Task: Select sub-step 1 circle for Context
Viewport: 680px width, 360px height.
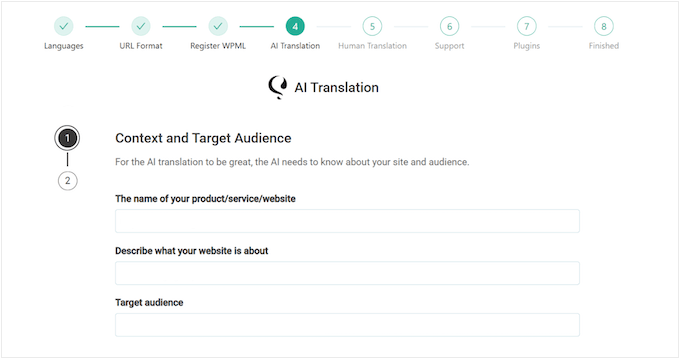Action: [x=67, y=138]
